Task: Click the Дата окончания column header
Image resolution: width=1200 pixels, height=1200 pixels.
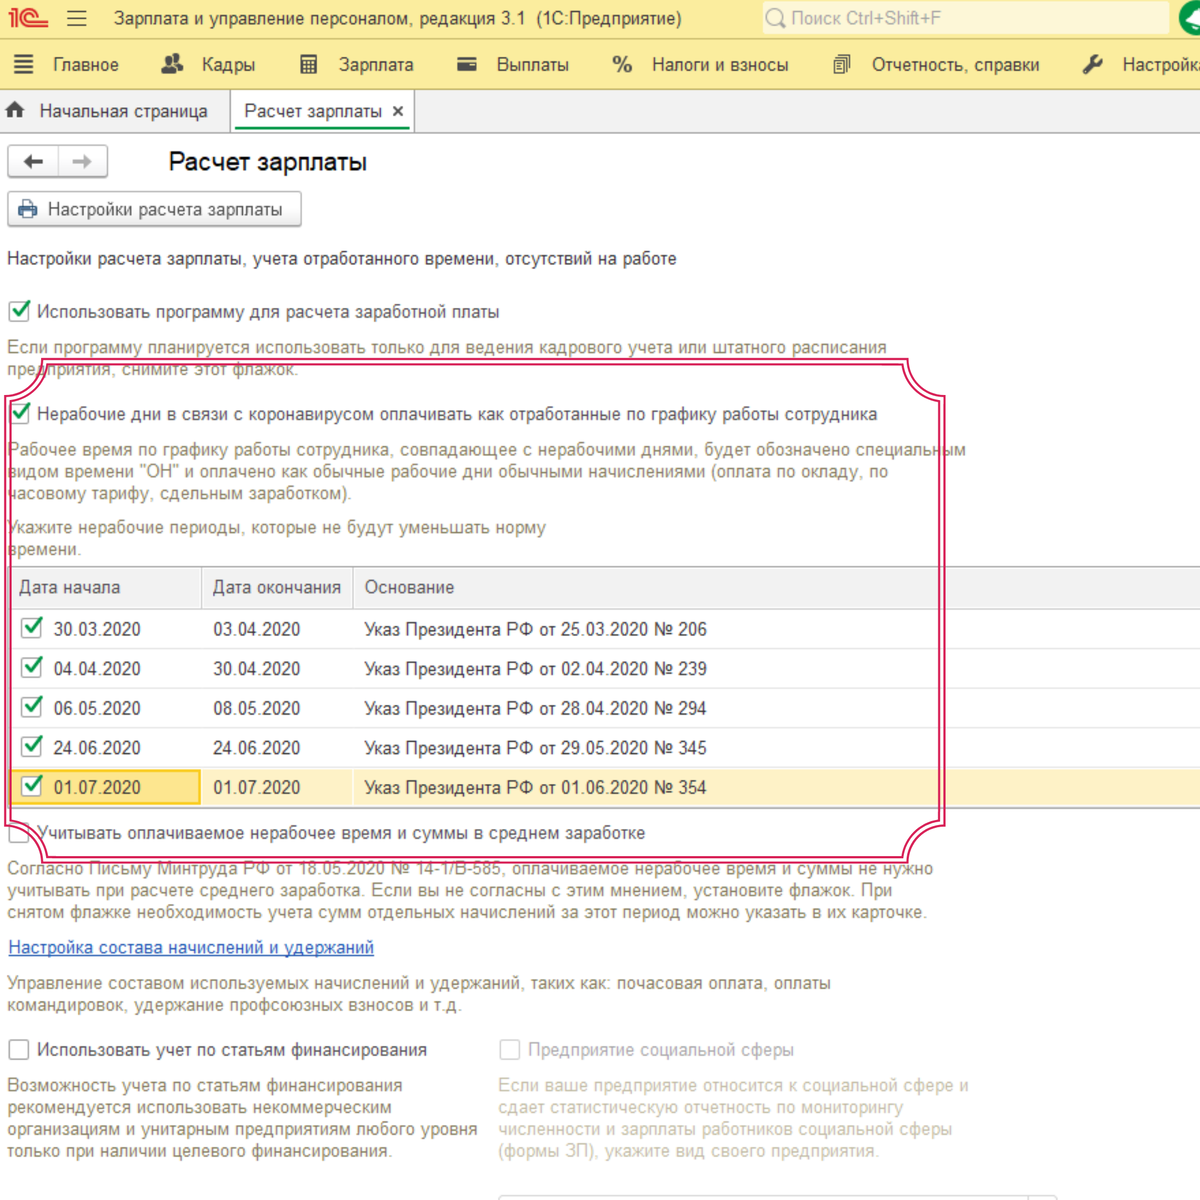Action: pos(277,587)
